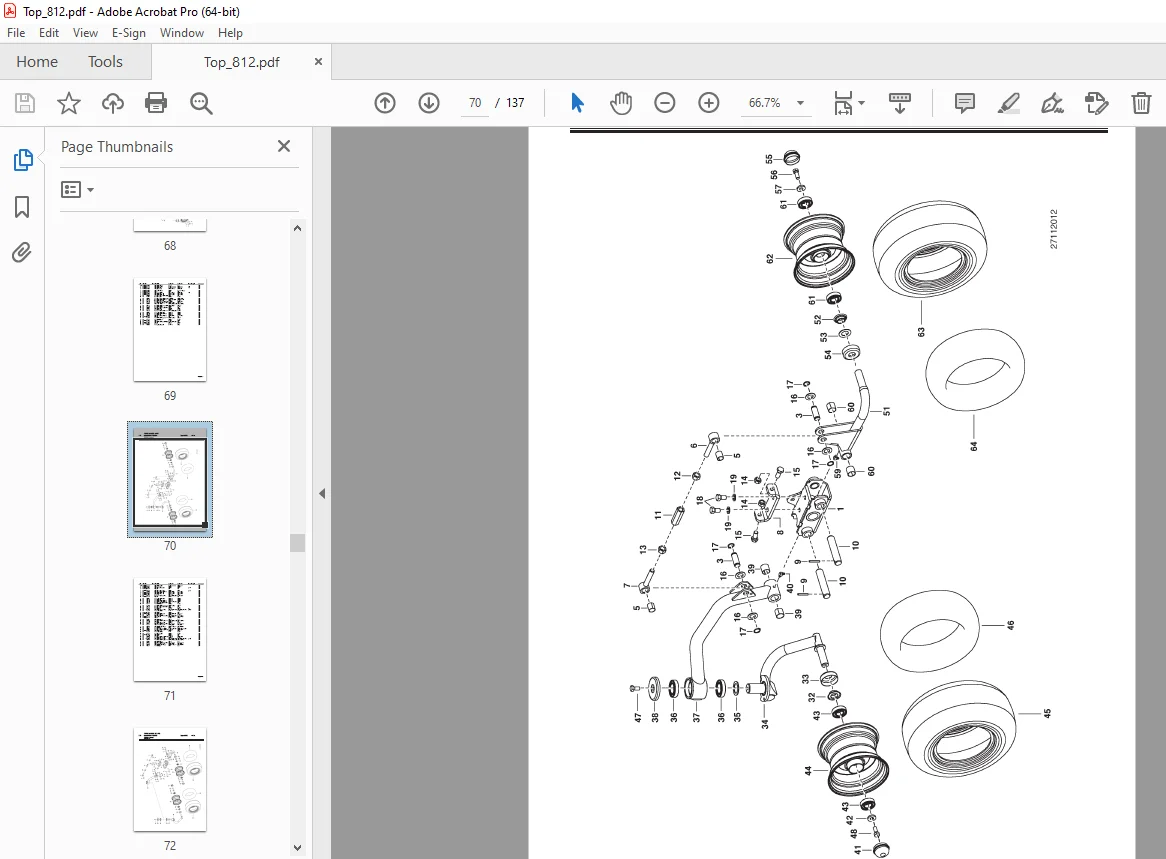Go to the previous page arrow
The image size is (1166, 859).
click(384, 103)
